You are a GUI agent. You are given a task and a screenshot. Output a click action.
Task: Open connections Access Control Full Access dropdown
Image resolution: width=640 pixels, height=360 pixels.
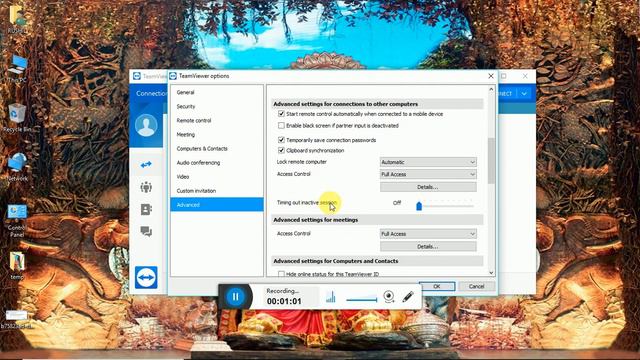(x=428, y=174)
